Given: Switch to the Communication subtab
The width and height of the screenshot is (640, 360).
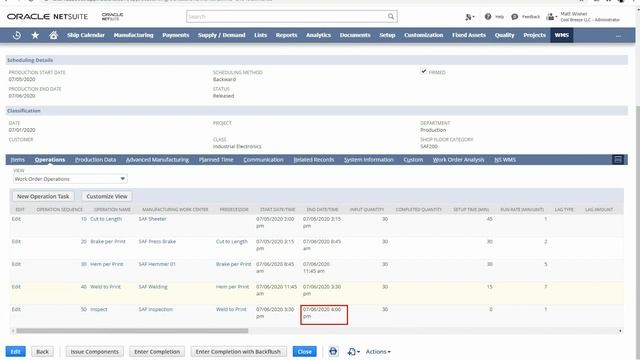Looking at the screenshot, I should tap(263, 160).
